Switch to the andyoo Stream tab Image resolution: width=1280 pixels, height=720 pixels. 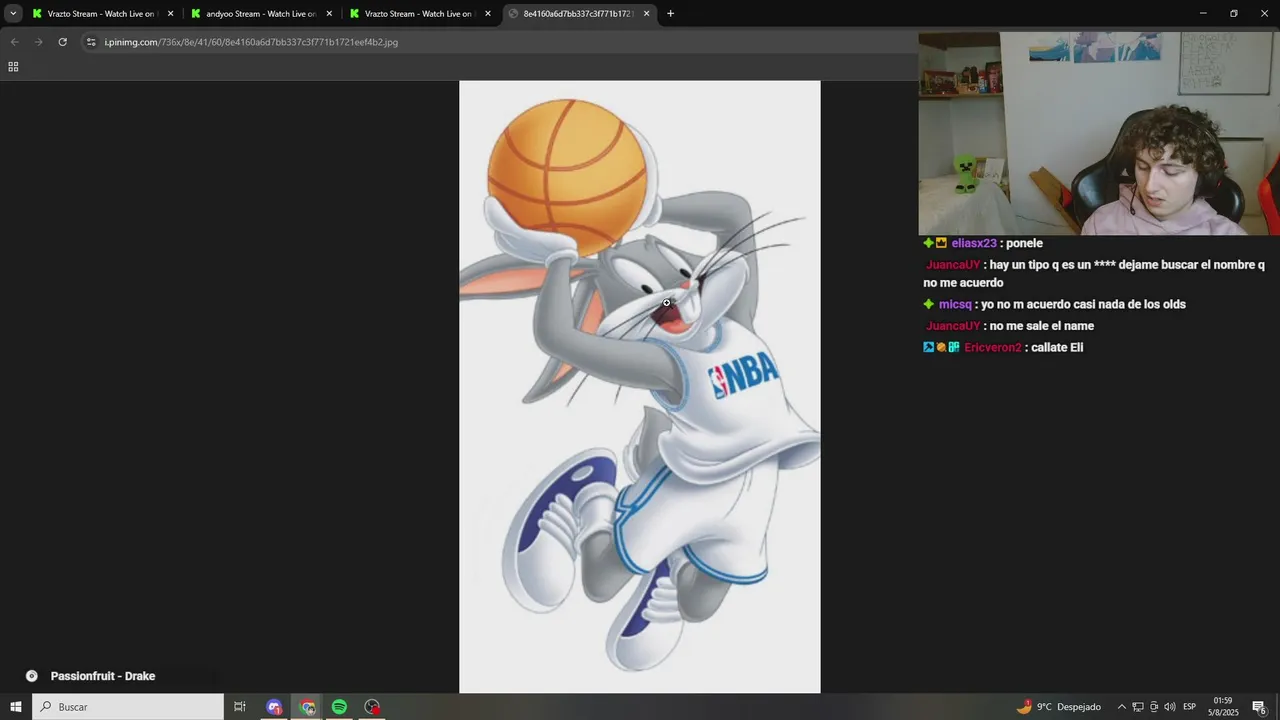[x=260, y=14]
